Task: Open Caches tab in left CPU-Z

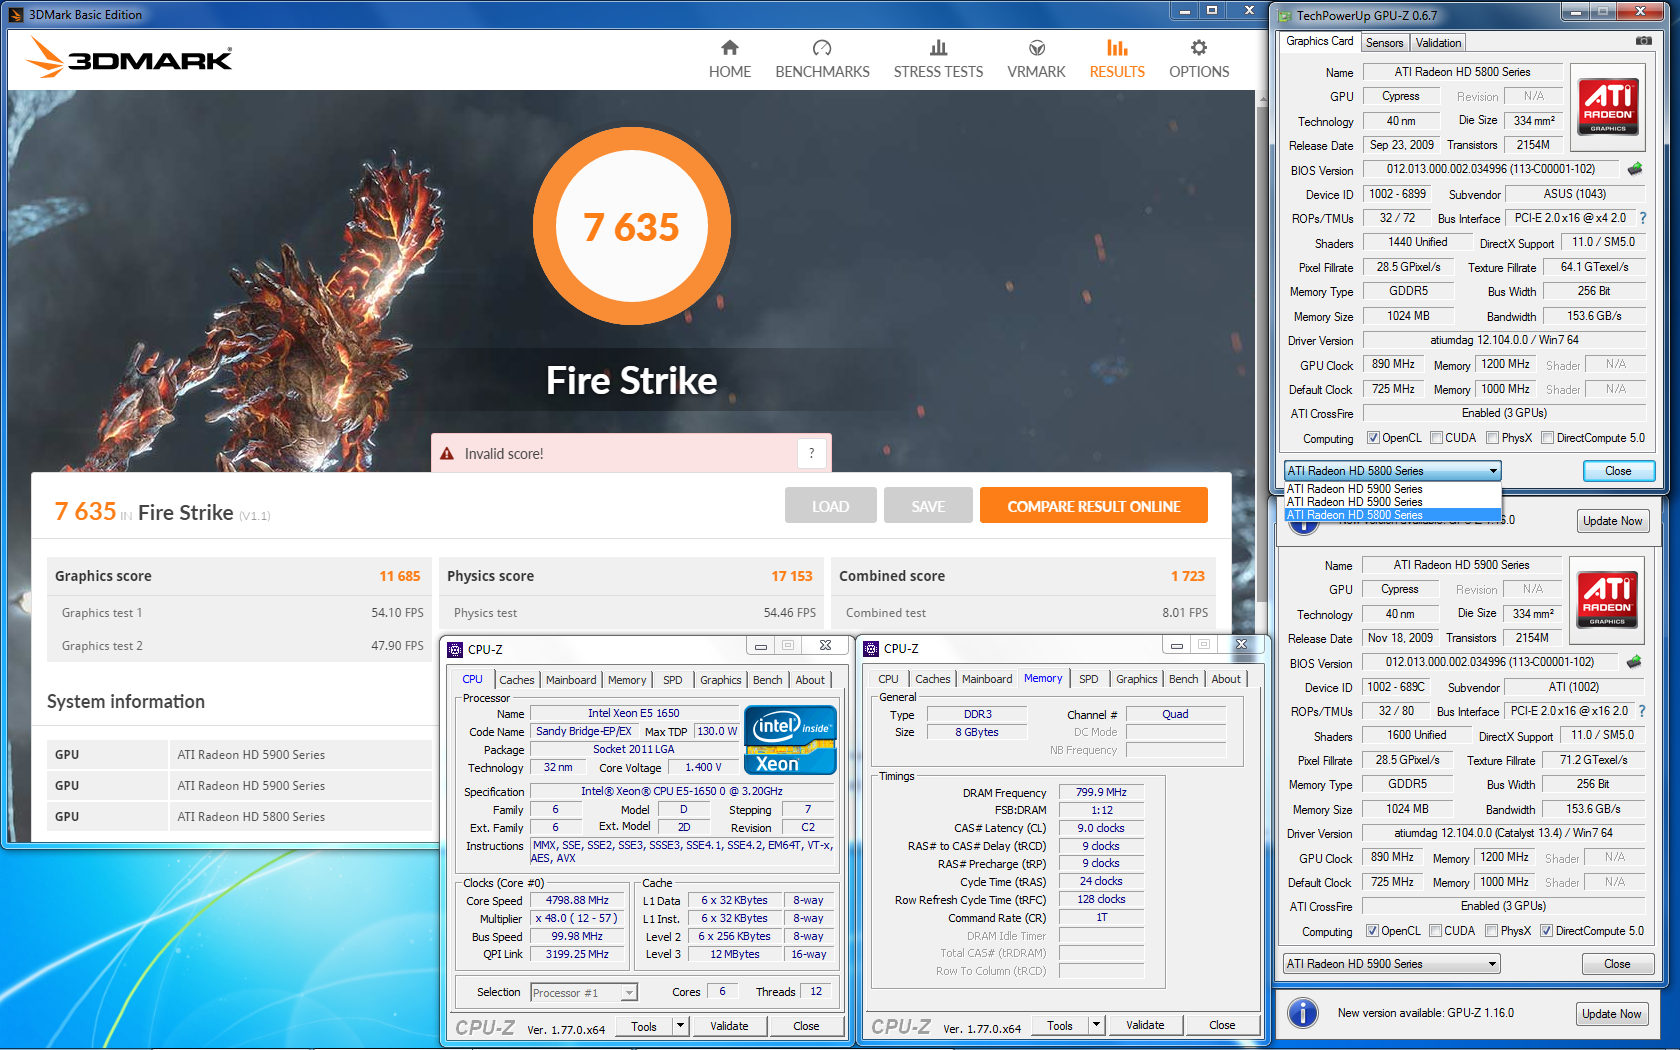Action: coord(516,680)
